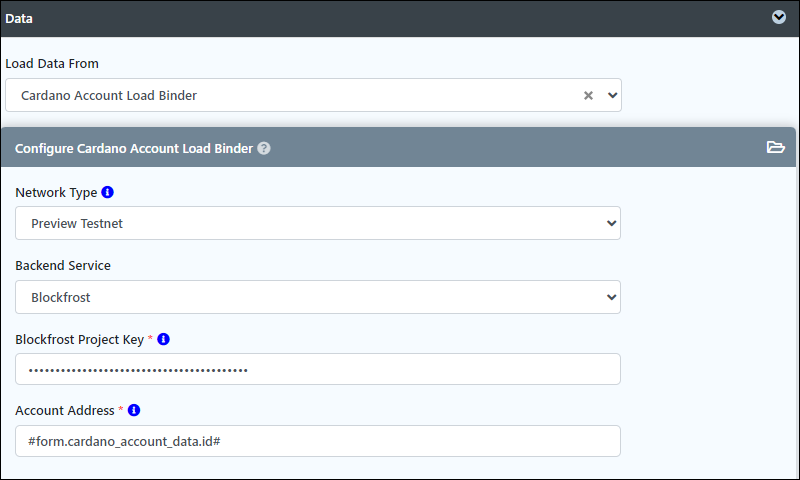Click the Network Type info icon
This screenshot has height=480, width=800.
[107, 192]
